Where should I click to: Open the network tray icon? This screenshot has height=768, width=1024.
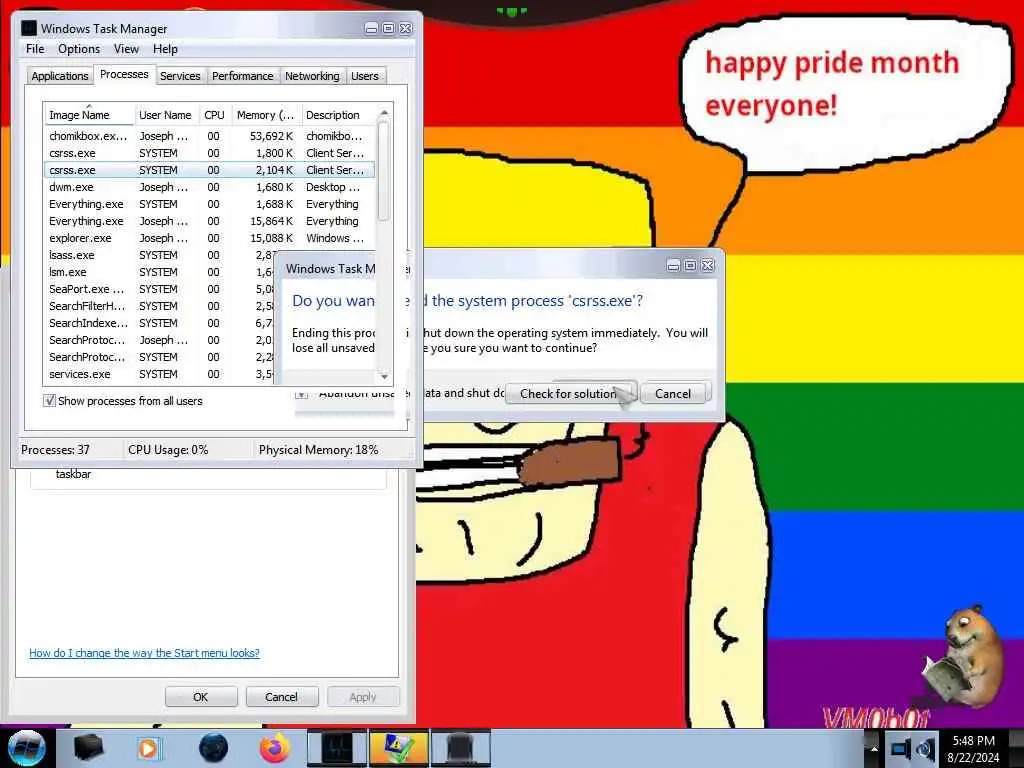[x=901, y=749]
